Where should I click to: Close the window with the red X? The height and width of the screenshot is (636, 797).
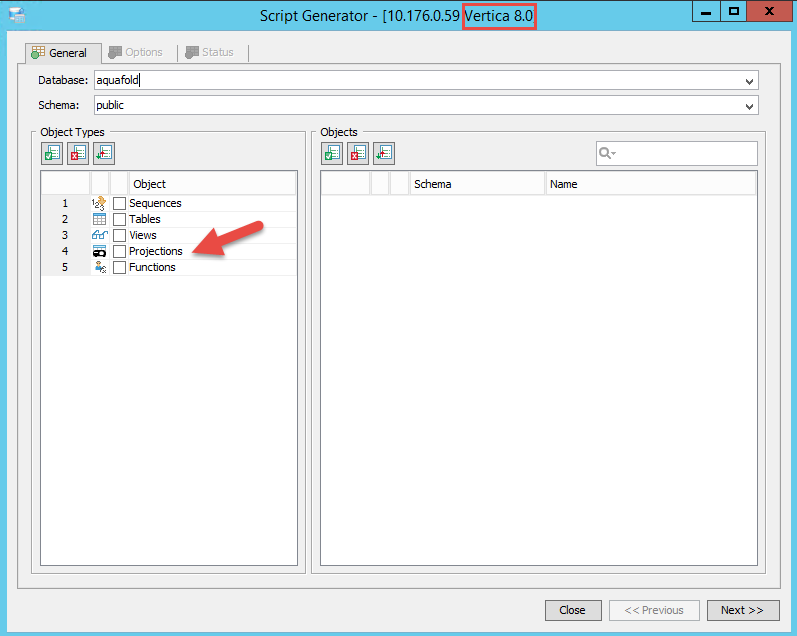(770, 12)
